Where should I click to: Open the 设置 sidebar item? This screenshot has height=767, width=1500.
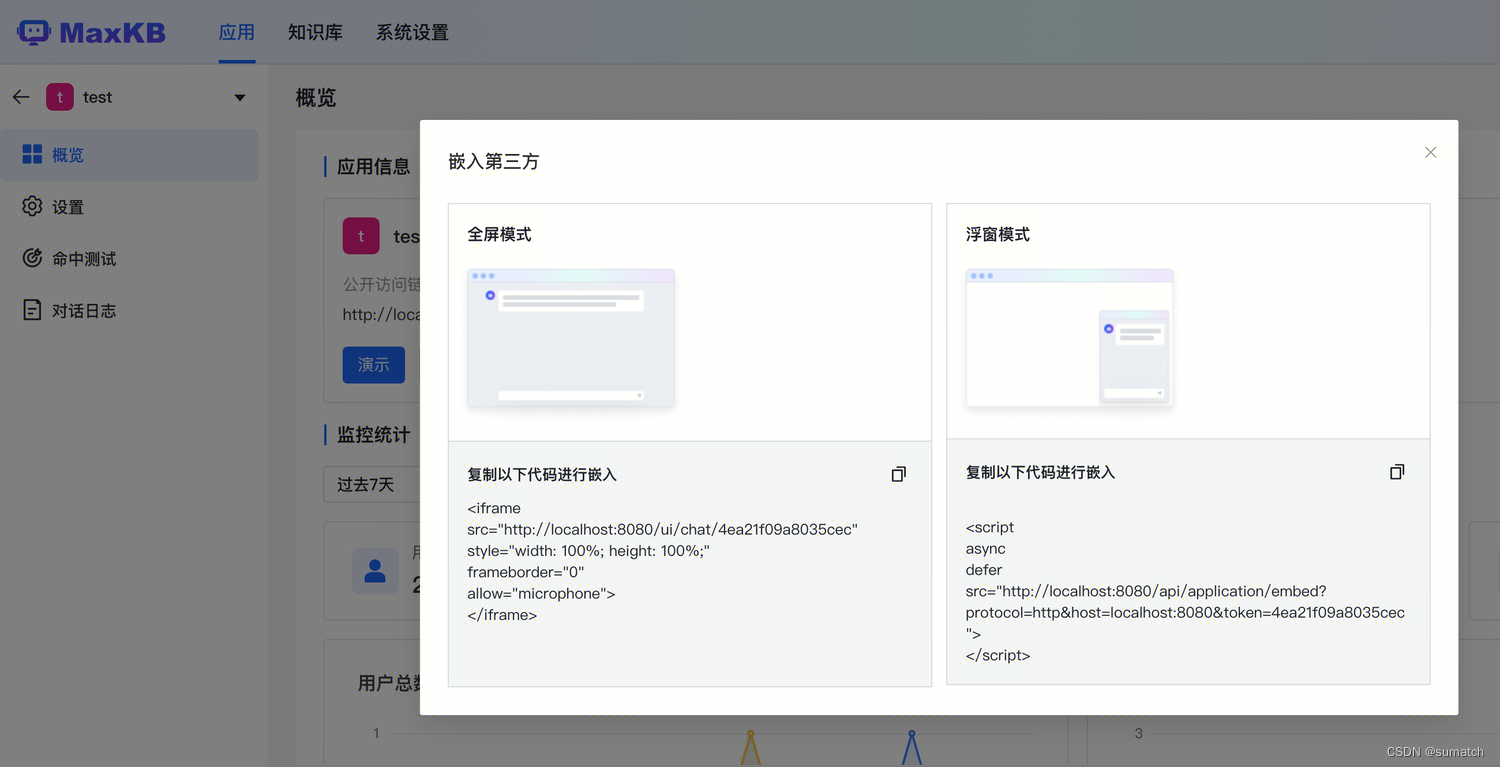[x=129, y=207]
